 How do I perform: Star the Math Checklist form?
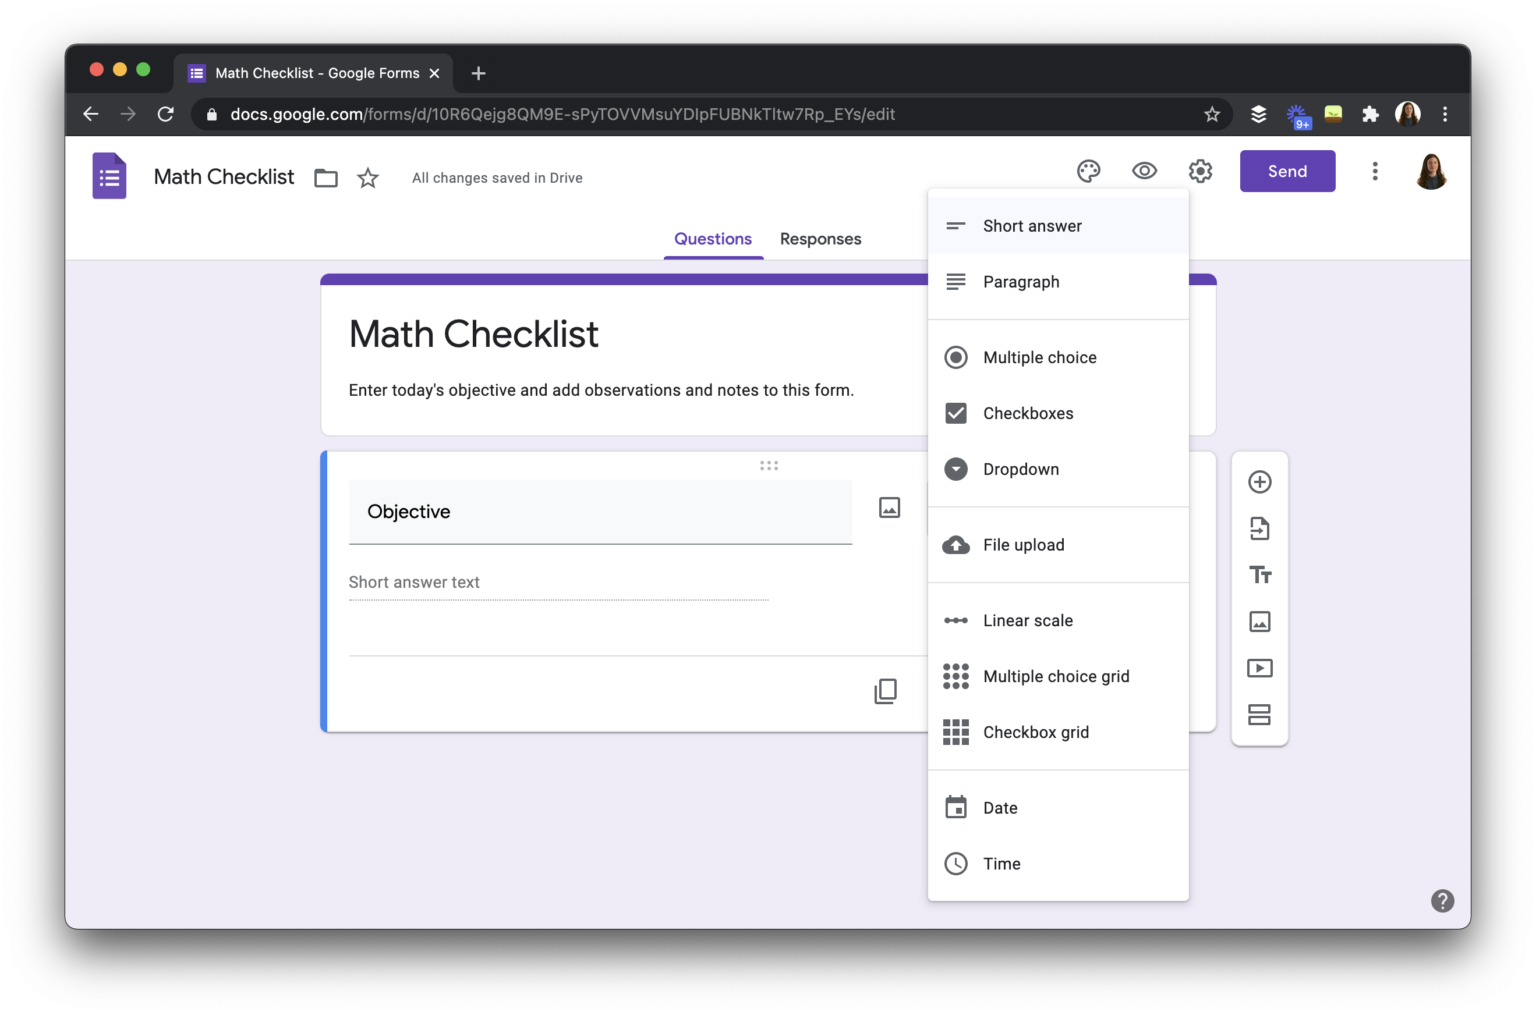pos(367,177)
